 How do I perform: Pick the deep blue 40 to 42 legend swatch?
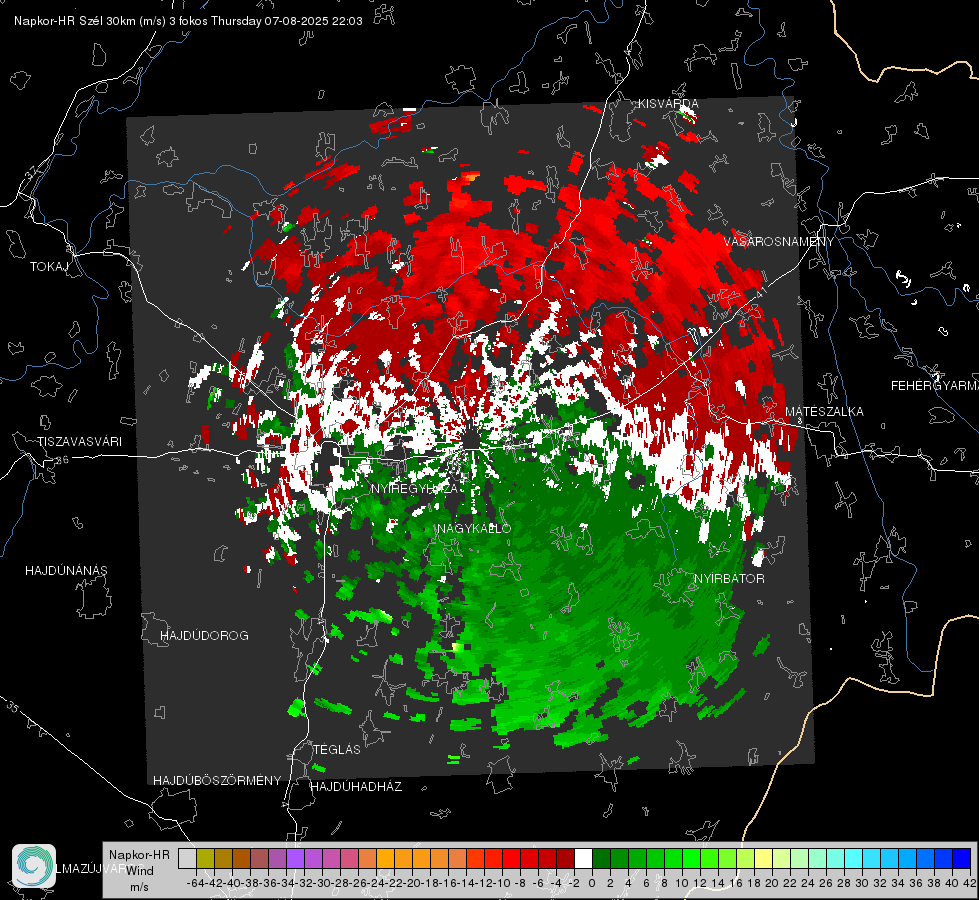(961, 858)
